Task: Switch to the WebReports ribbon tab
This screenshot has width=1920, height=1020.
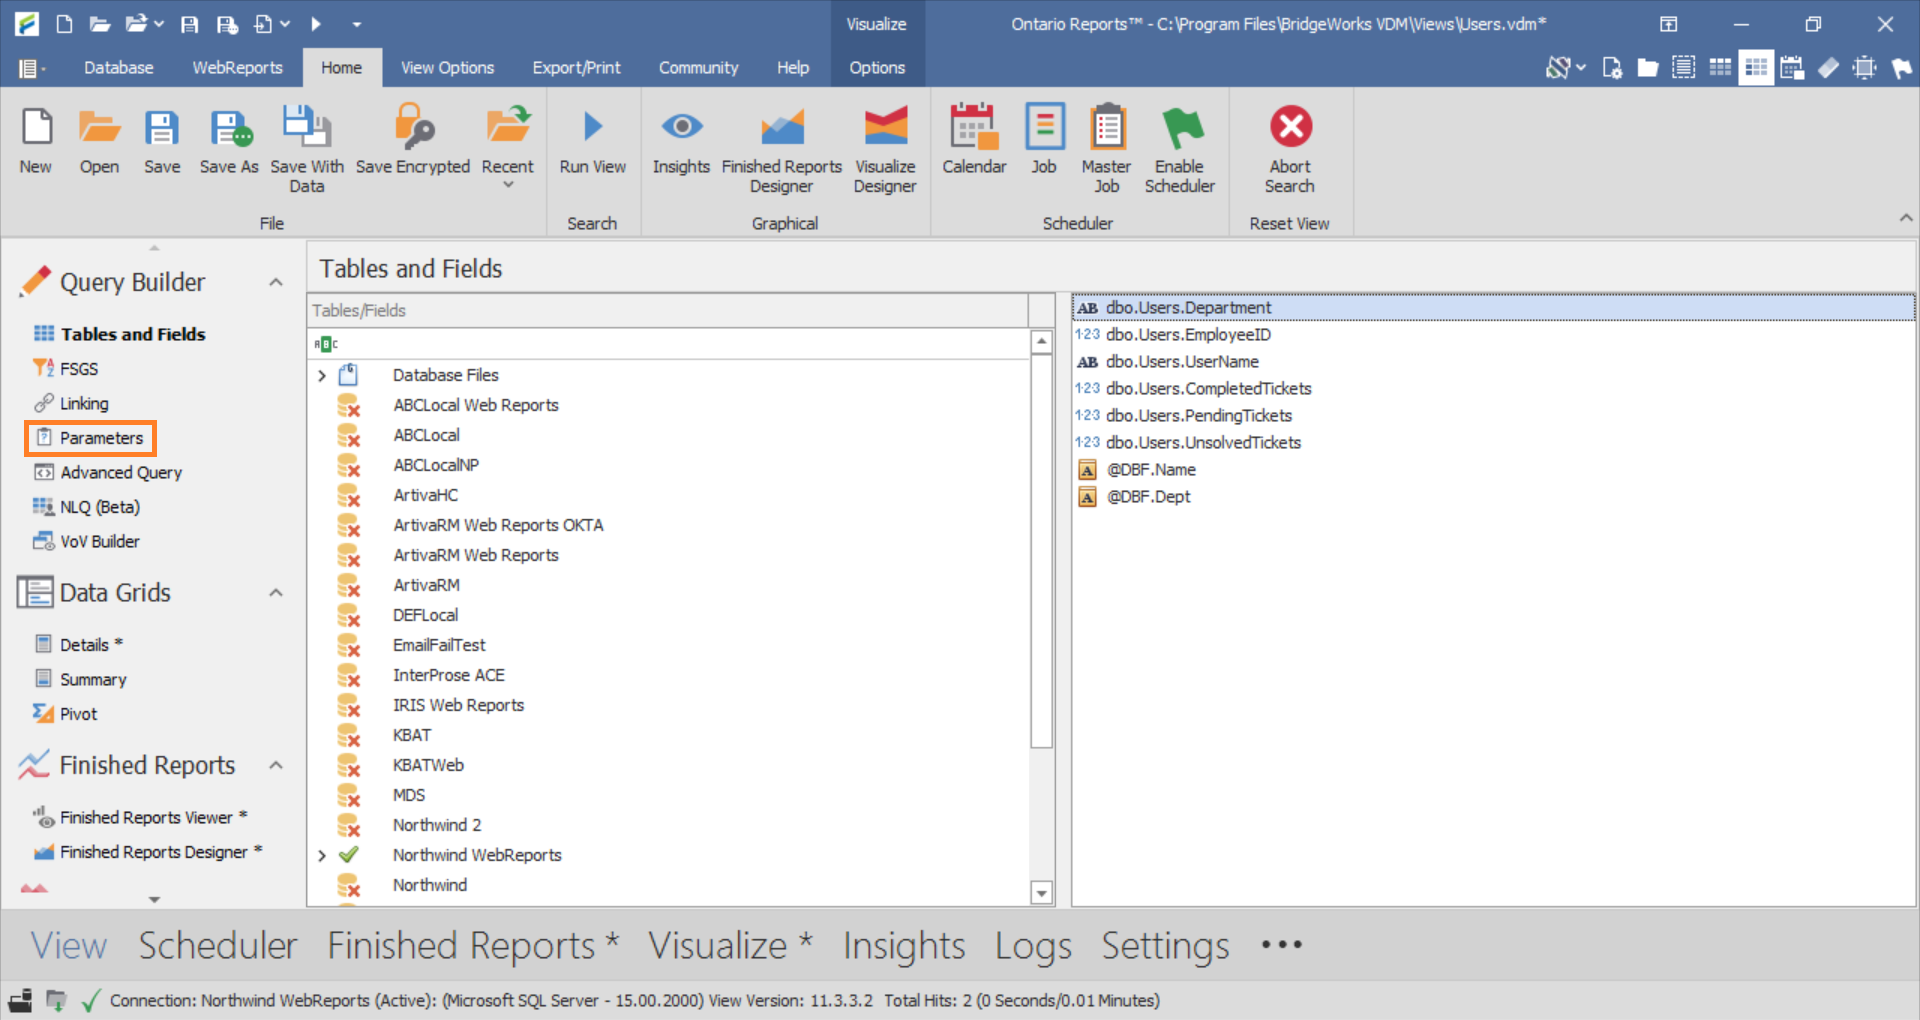Action: point(238,68)
